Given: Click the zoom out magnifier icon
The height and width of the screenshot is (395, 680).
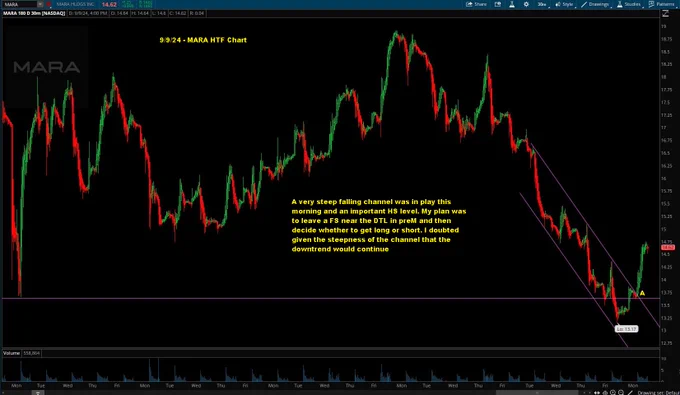Looking at the screenshot, I should pos(621,392).
